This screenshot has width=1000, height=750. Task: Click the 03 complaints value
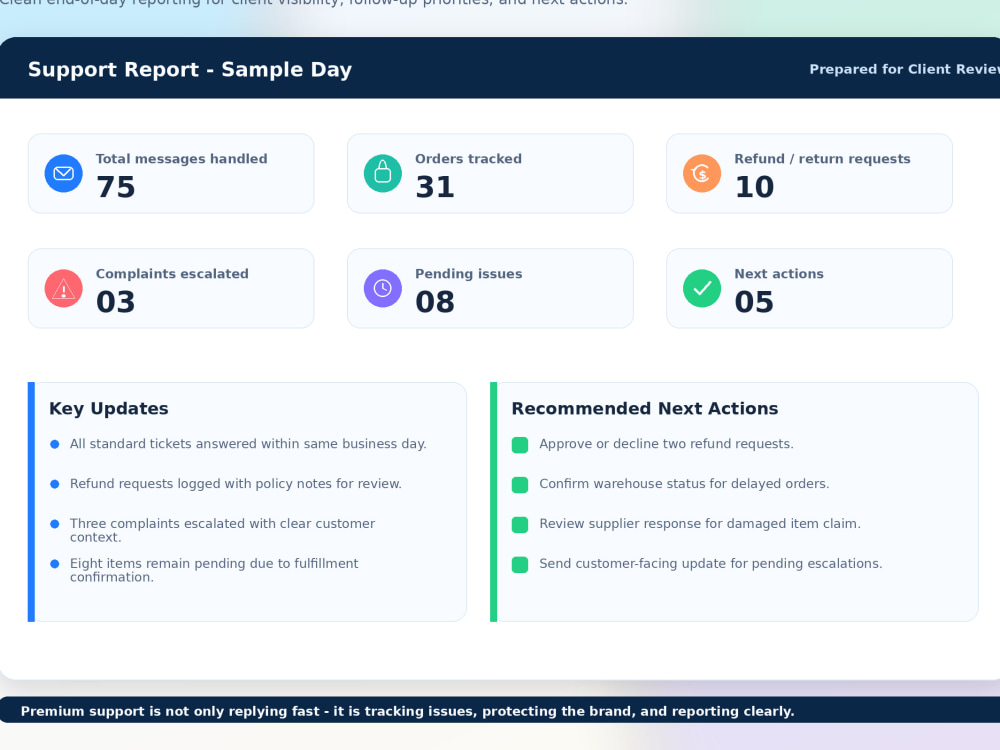116,302
